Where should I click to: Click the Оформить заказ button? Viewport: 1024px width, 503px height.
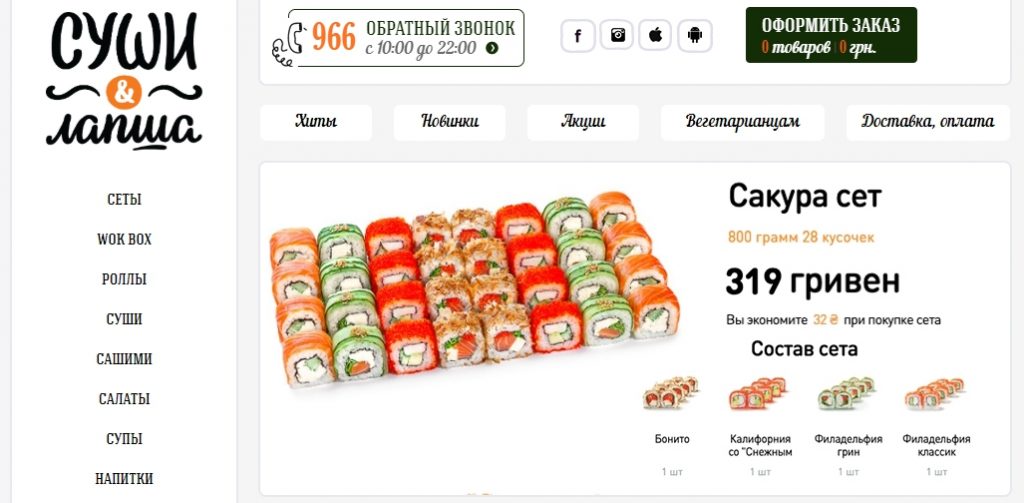[x=831, y=35]
